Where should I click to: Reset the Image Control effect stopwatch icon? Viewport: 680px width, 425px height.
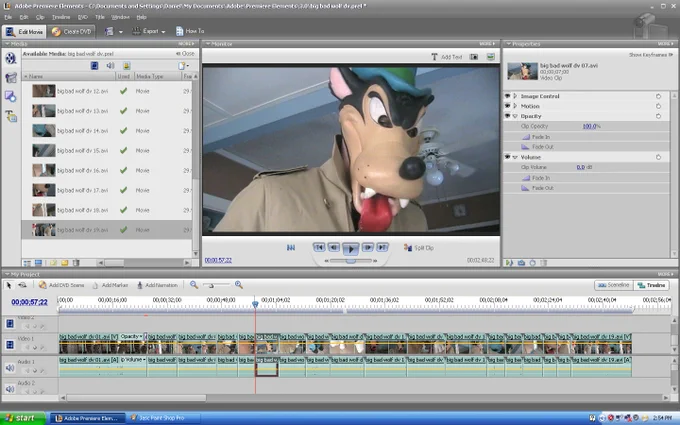pos(658,96)
